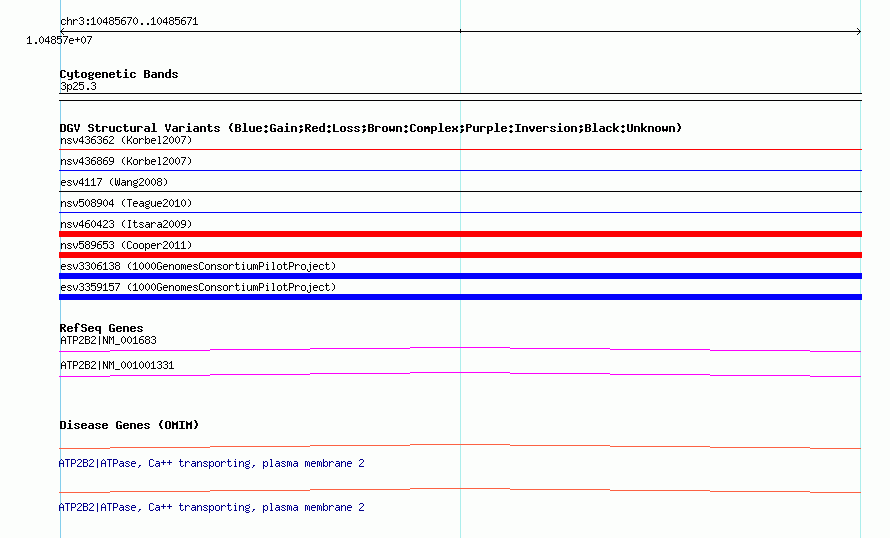Click the thick blue esv3359157 gain bar

click(x=460, y=297)
